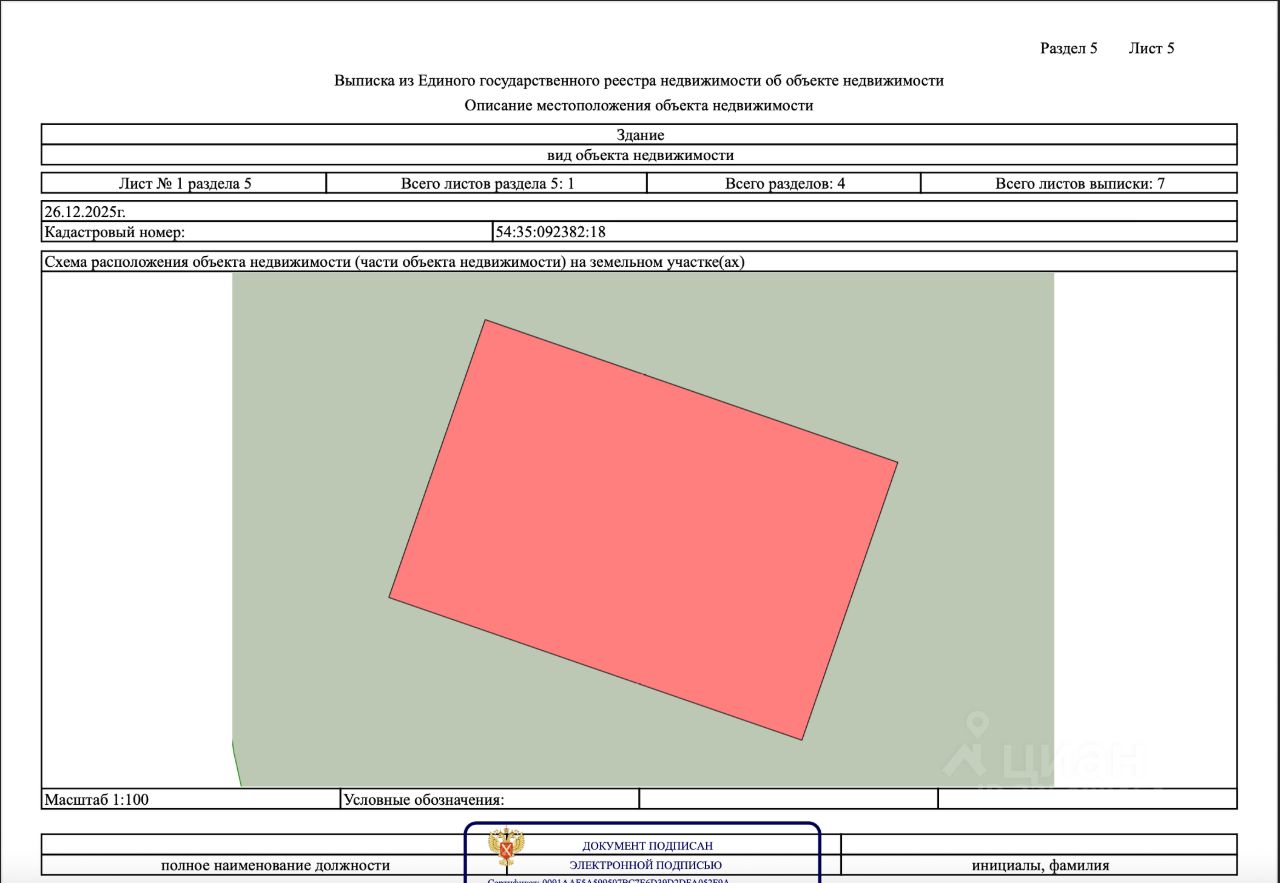
Task: Click the "Всего разделов: 4" cell
Action: point(784,183)
